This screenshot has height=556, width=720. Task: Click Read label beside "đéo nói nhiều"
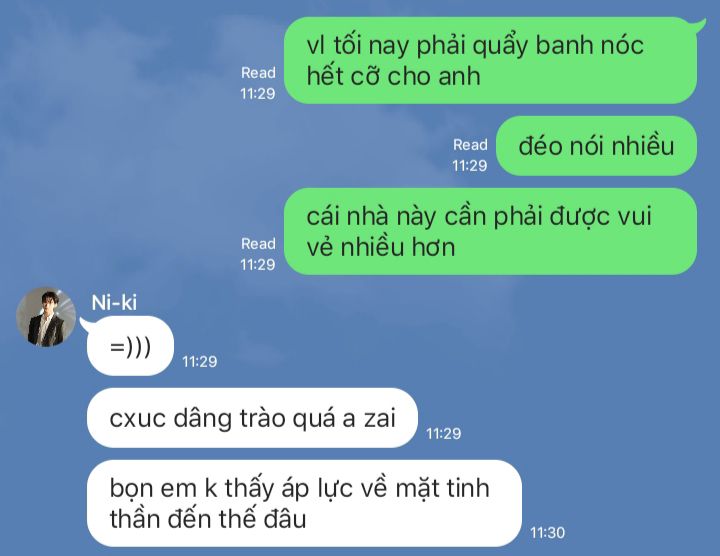click(470, 145)
